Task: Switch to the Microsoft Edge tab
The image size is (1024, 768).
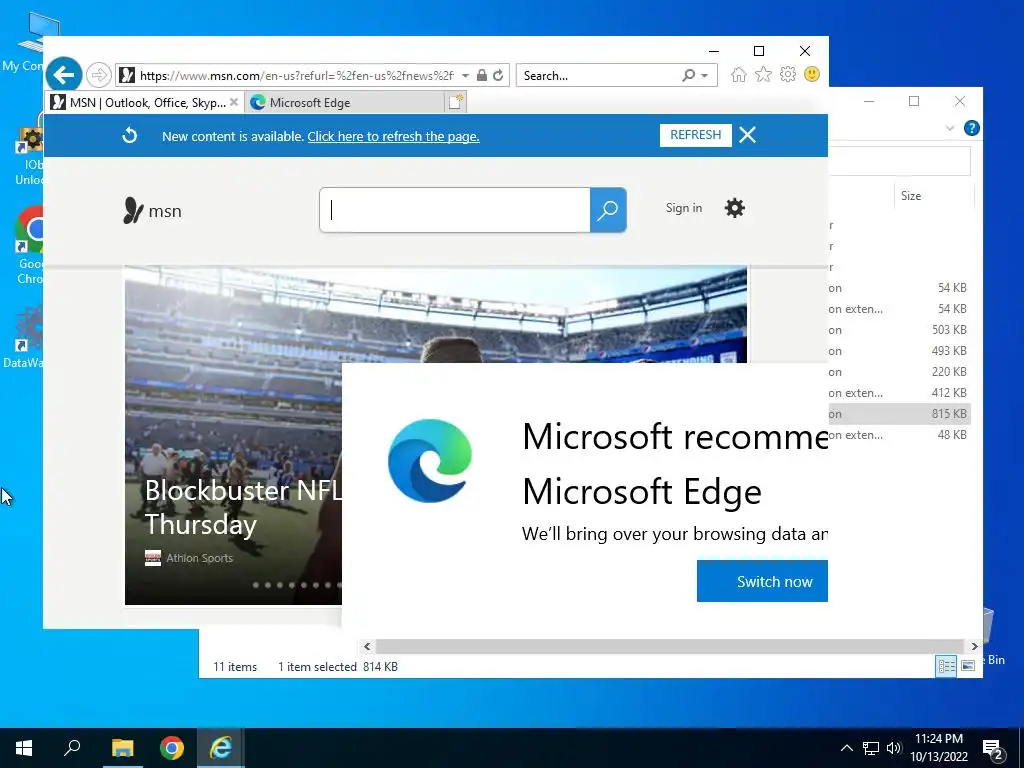Action: pos(344,103)
